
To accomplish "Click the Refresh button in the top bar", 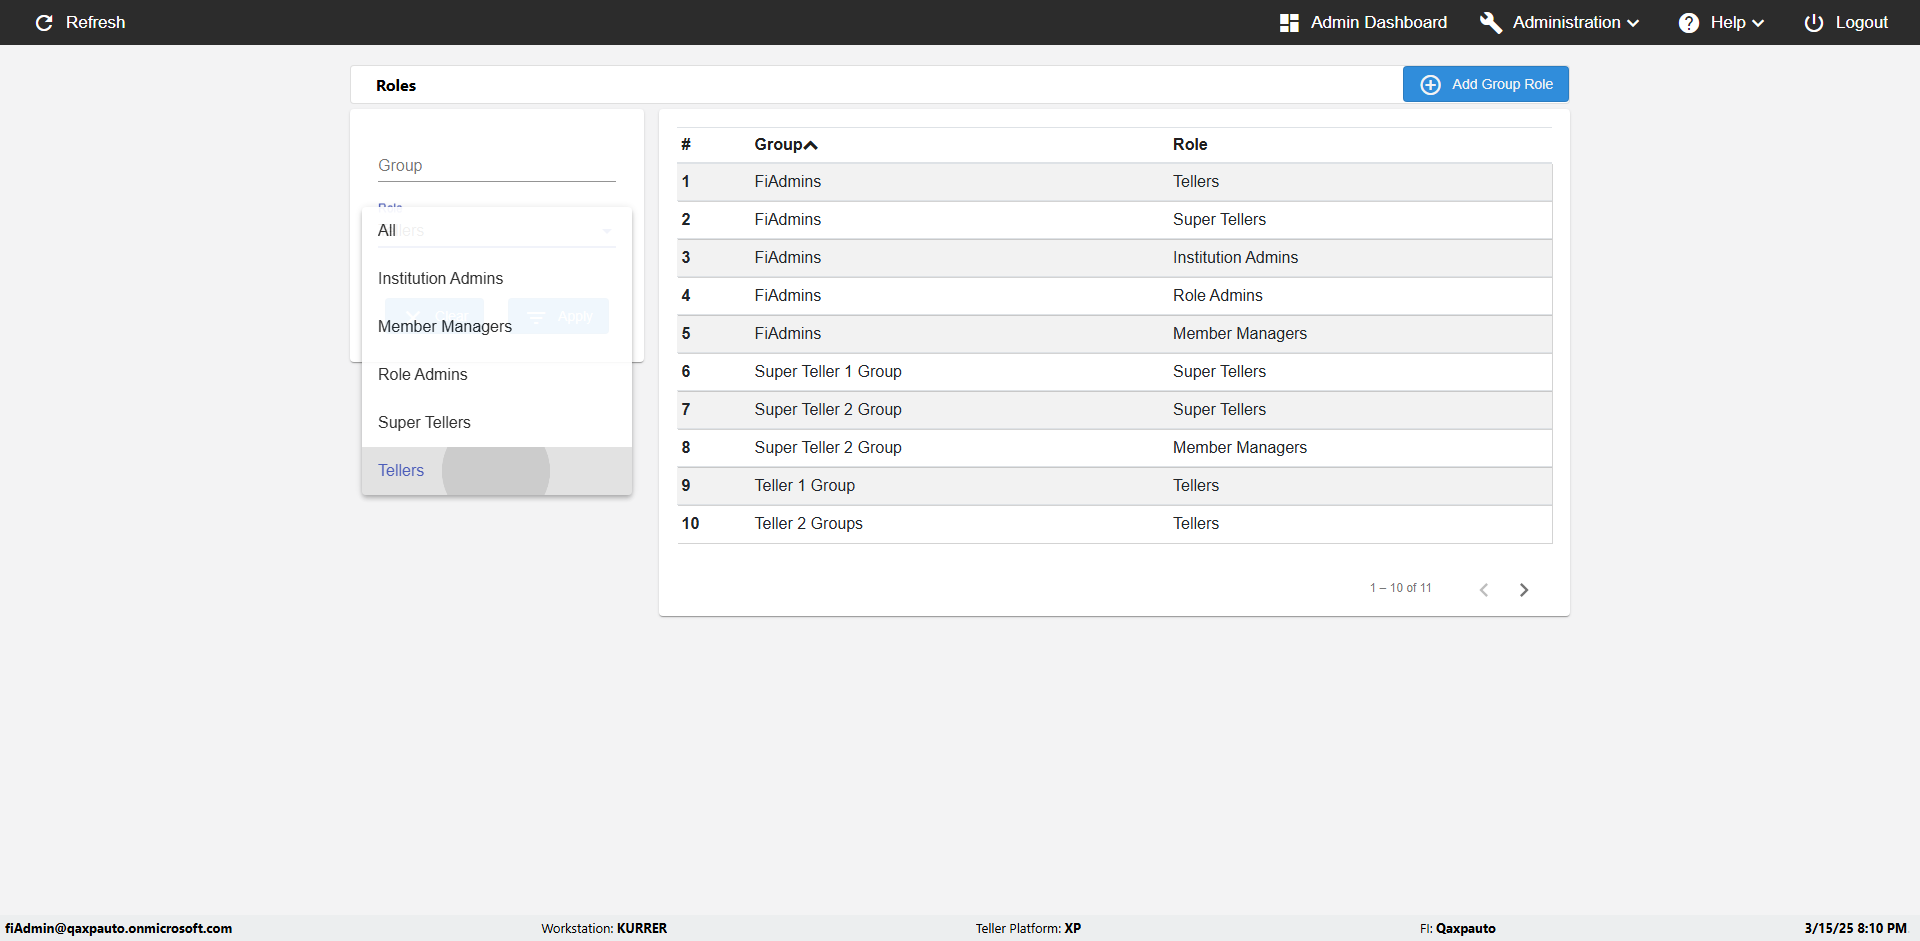I will pos(80,22).
